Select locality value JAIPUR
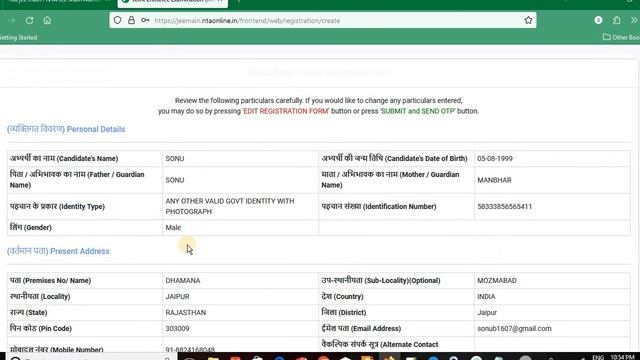The width and height of the screenshot is (640, 360). pos(177,296)
